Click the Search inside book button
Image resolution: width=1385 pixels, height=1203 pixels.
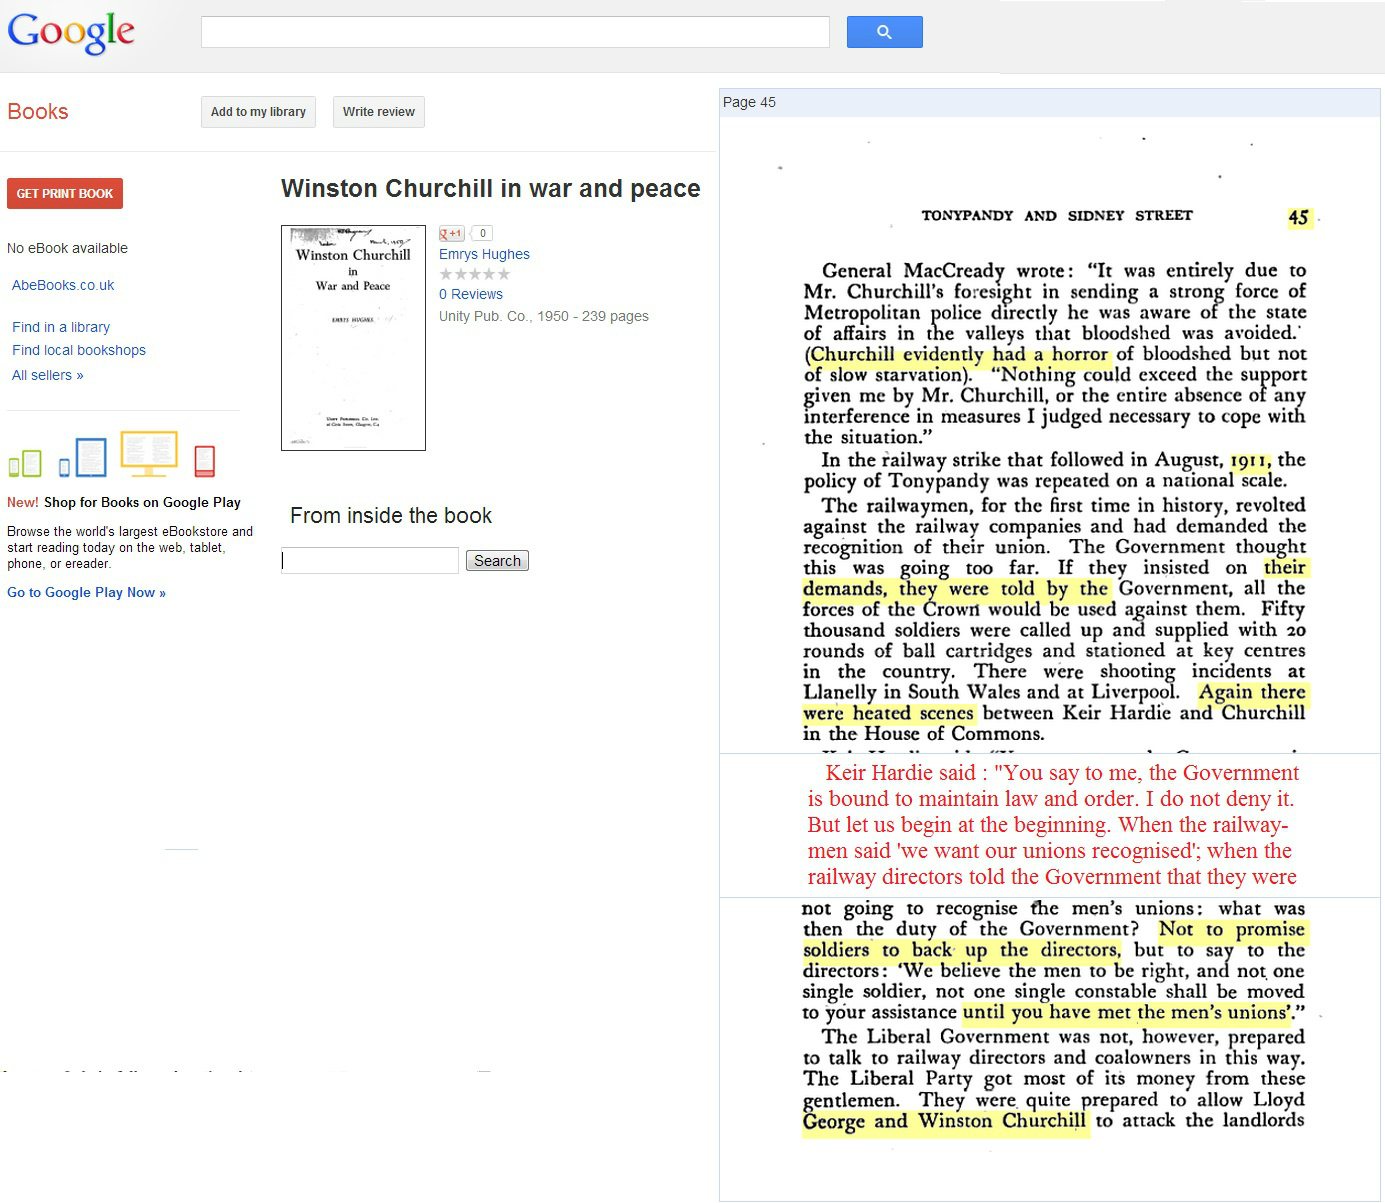[x=497, y=561]
